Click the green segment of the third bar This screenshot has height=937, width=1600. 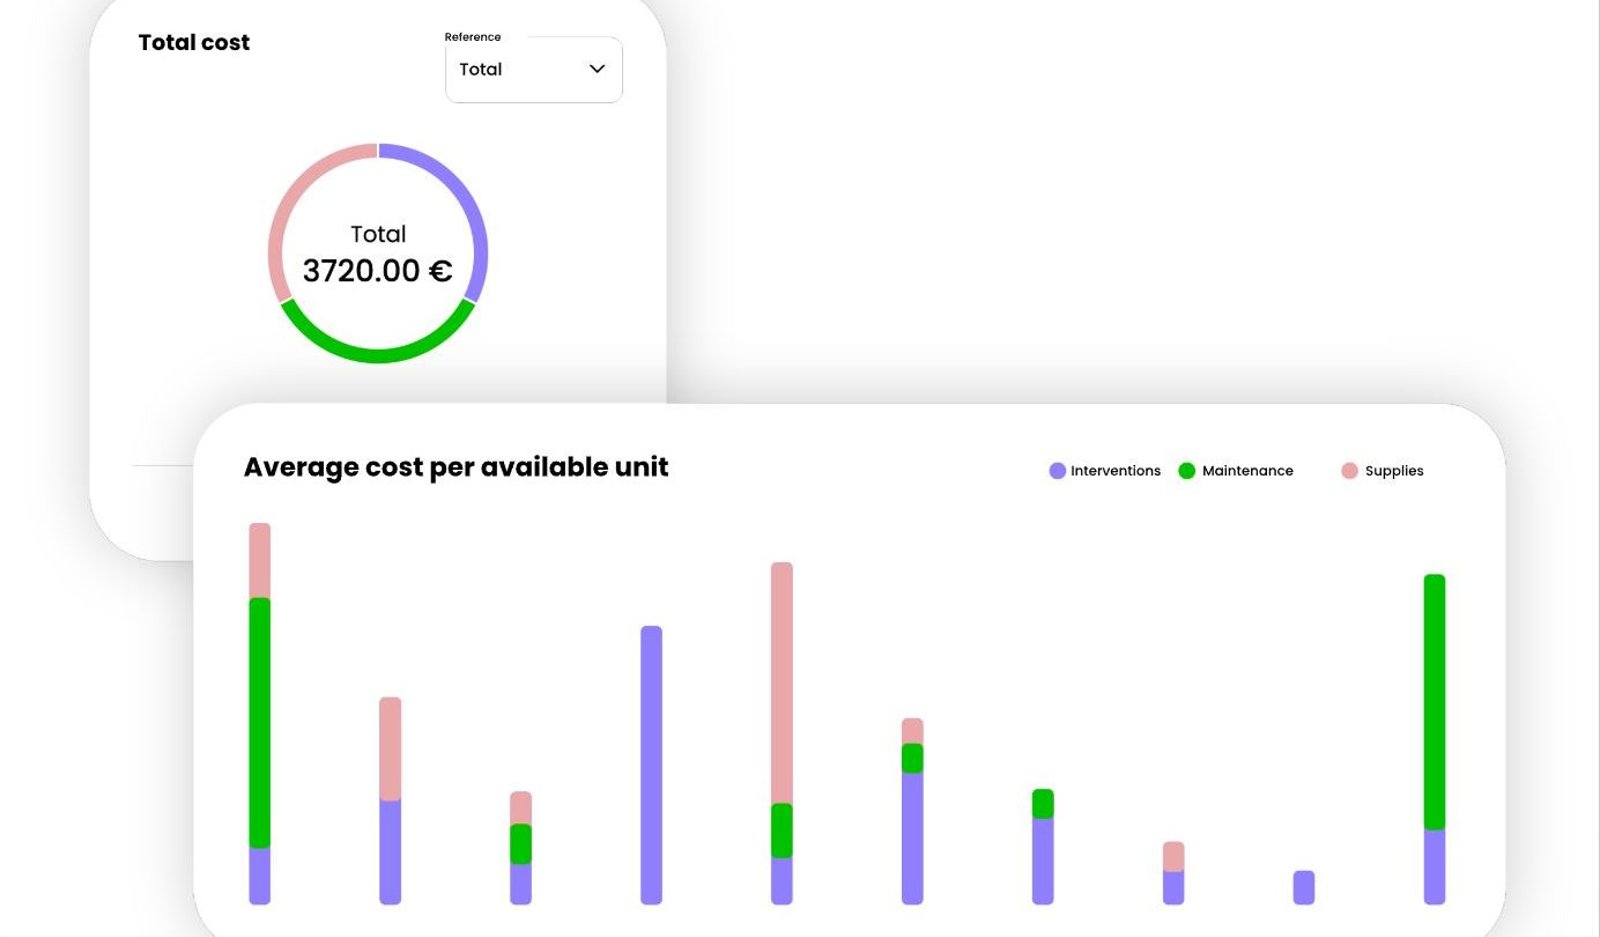pyautogui.click(x=521, y=844)
